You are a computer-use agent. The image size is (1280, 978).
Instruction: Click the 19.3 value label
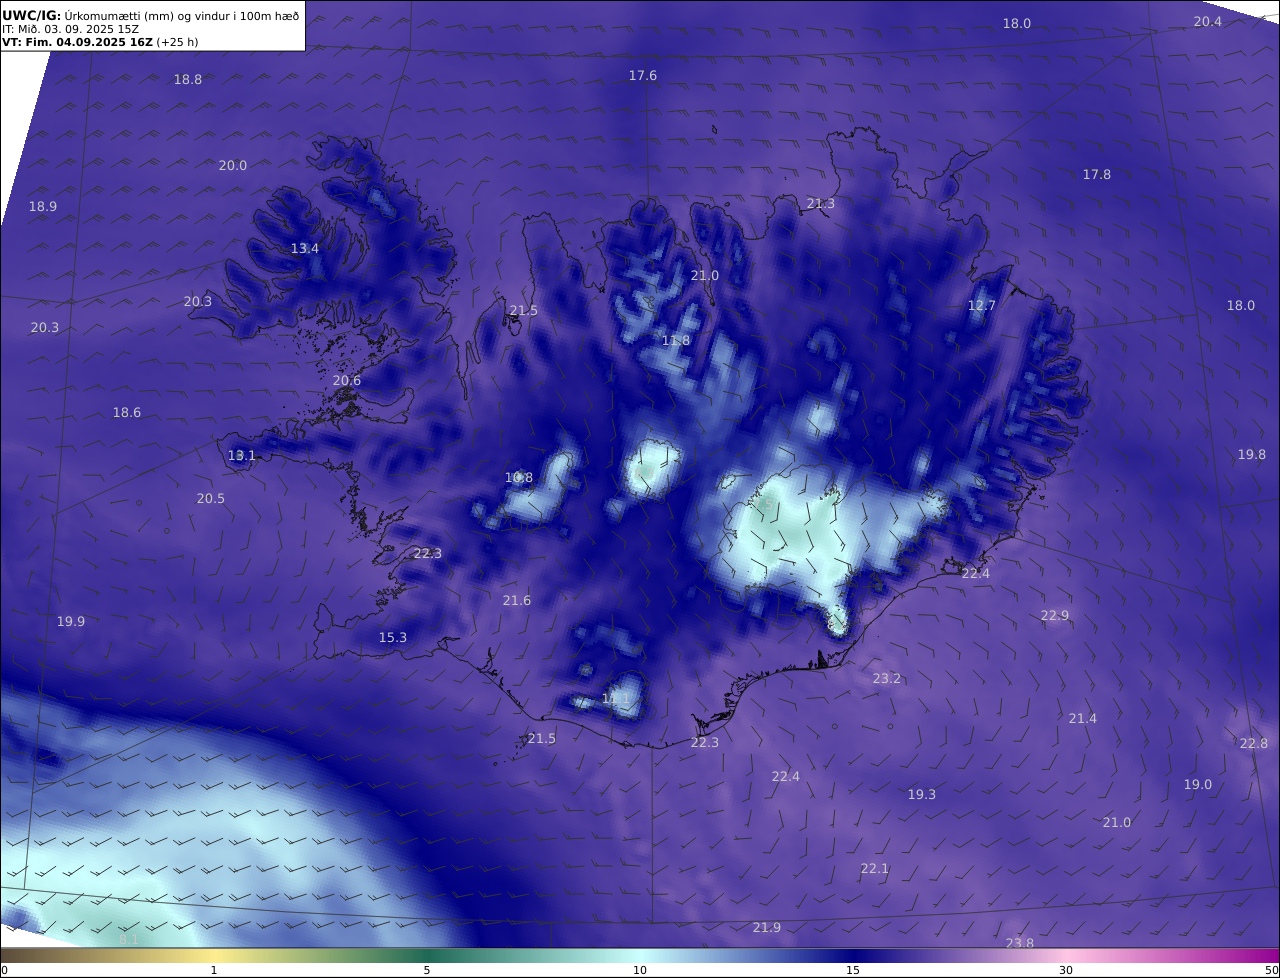pos(922,794)
